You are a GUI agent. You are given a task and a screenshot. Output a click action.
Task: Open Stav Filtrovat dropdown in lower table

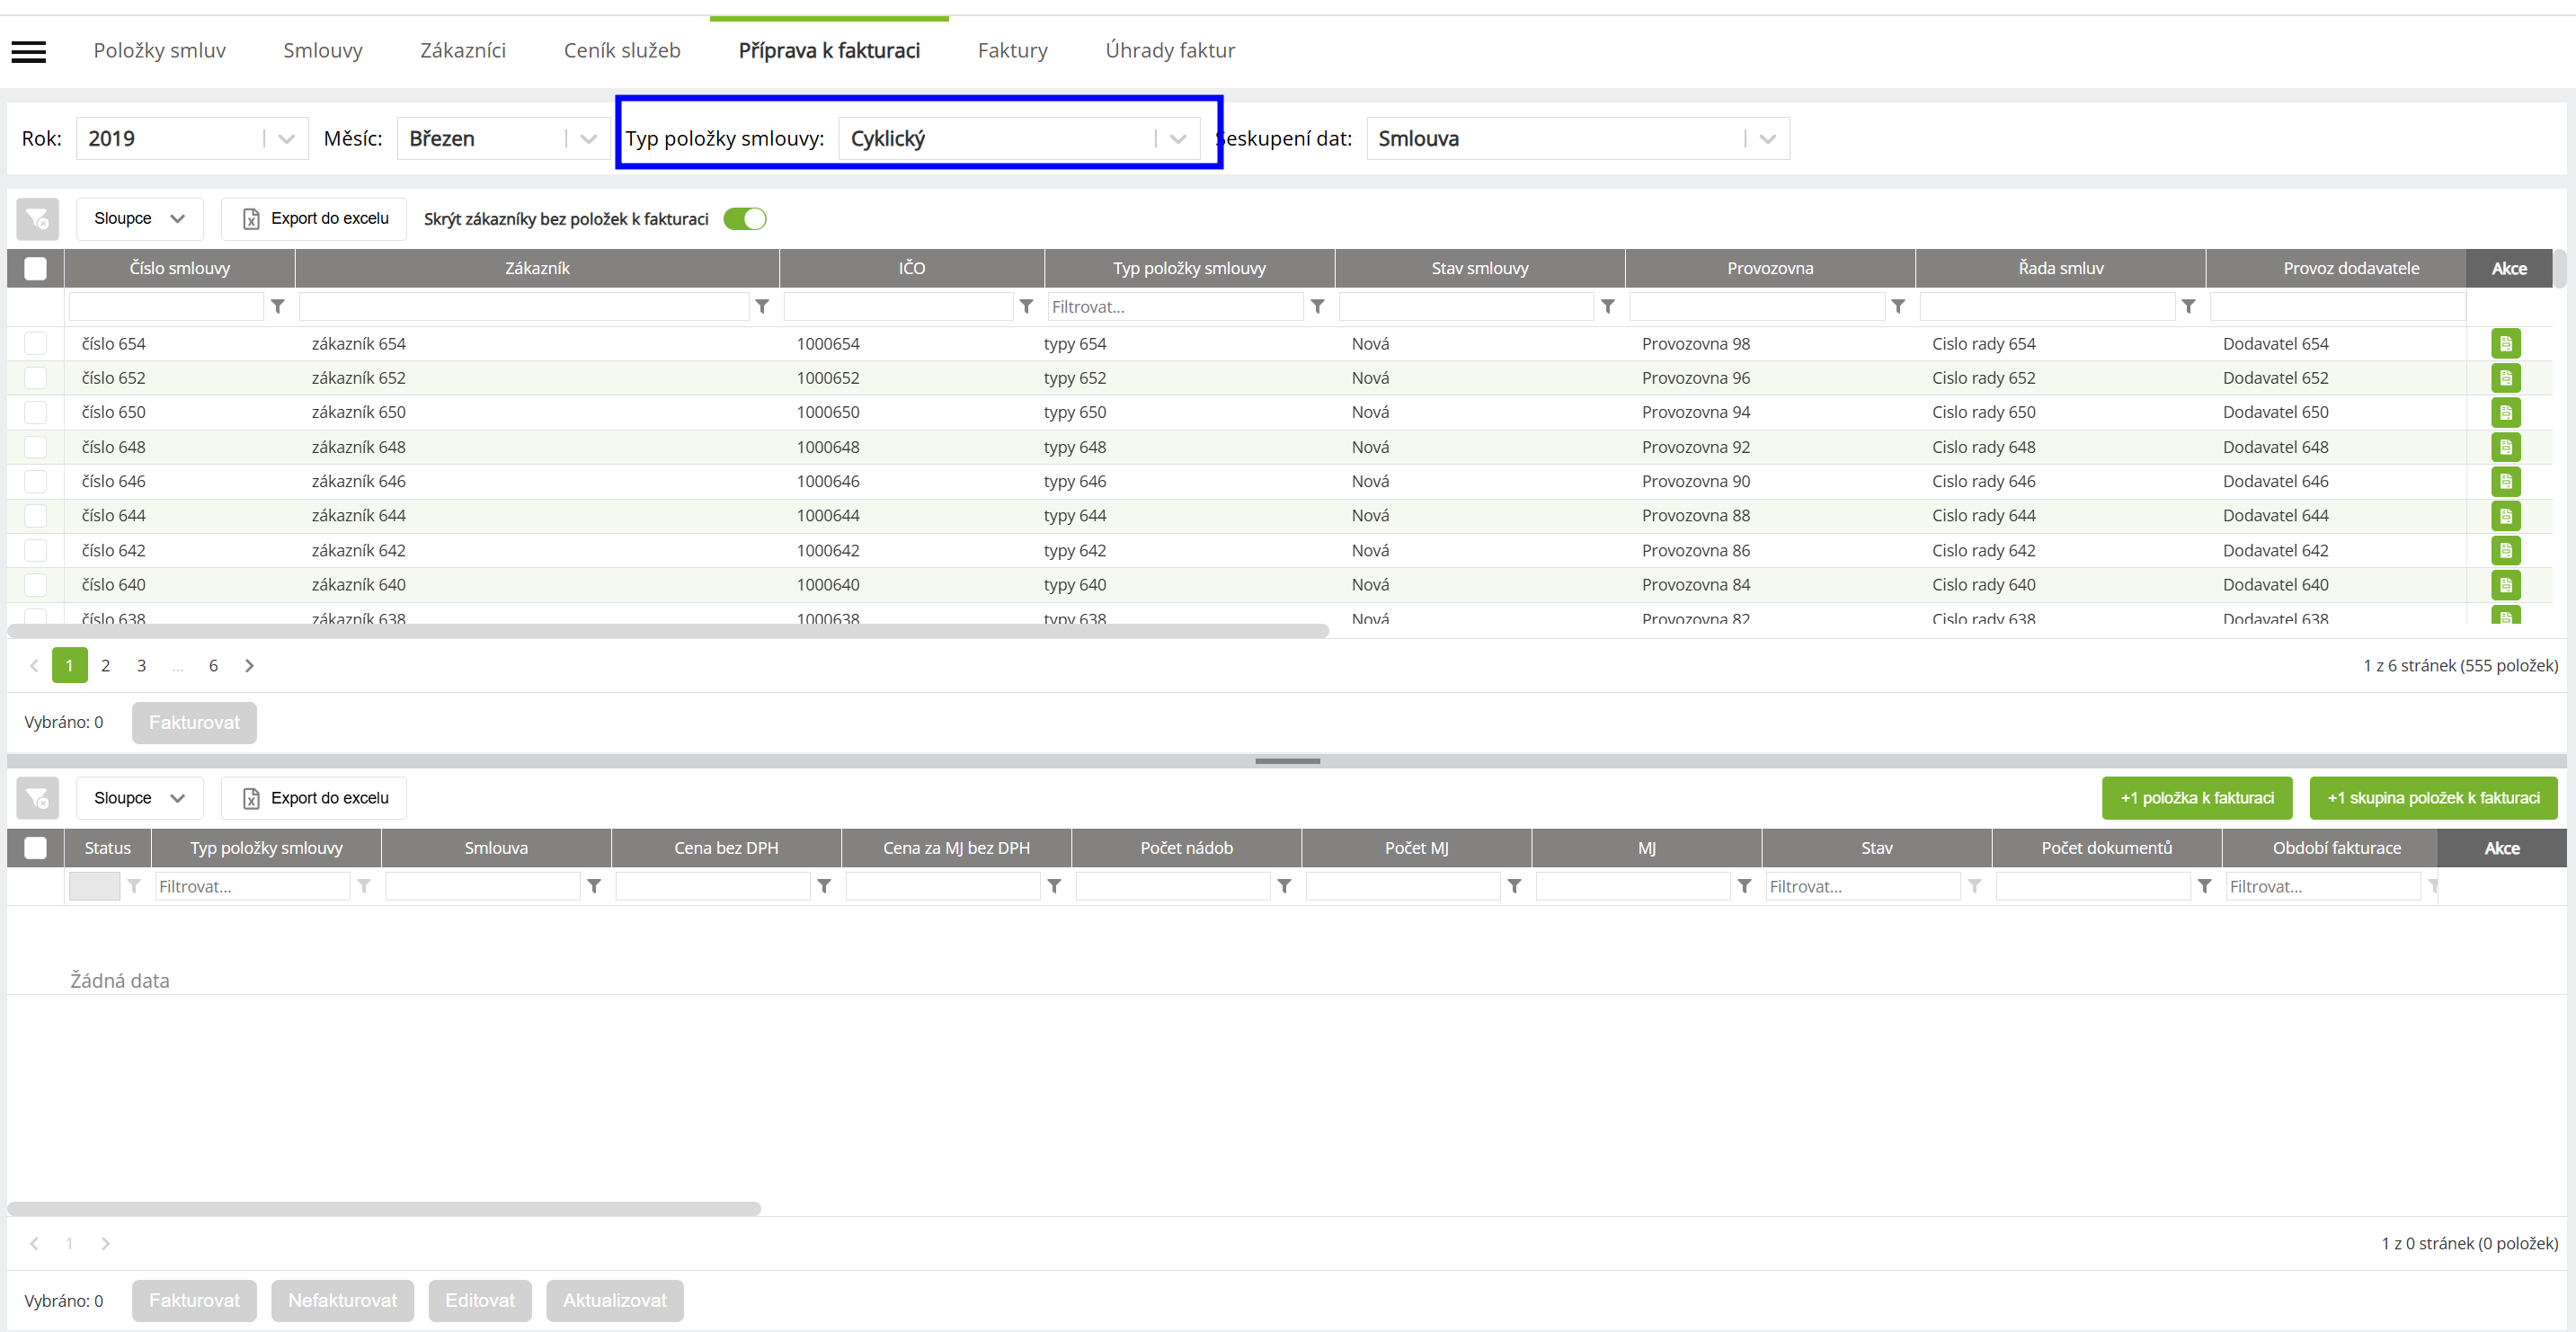tap(1862, 887)
